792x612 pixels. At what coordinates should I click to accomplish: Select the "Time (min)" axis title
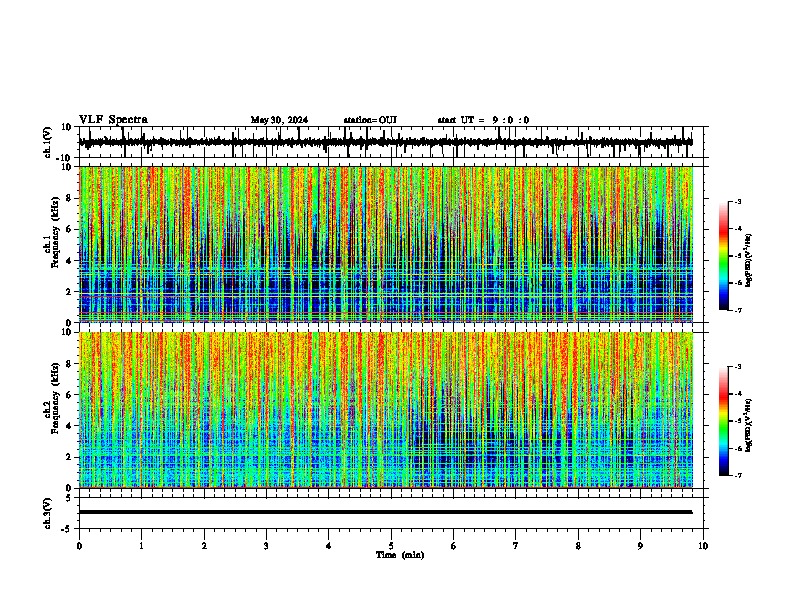[400, 555]
